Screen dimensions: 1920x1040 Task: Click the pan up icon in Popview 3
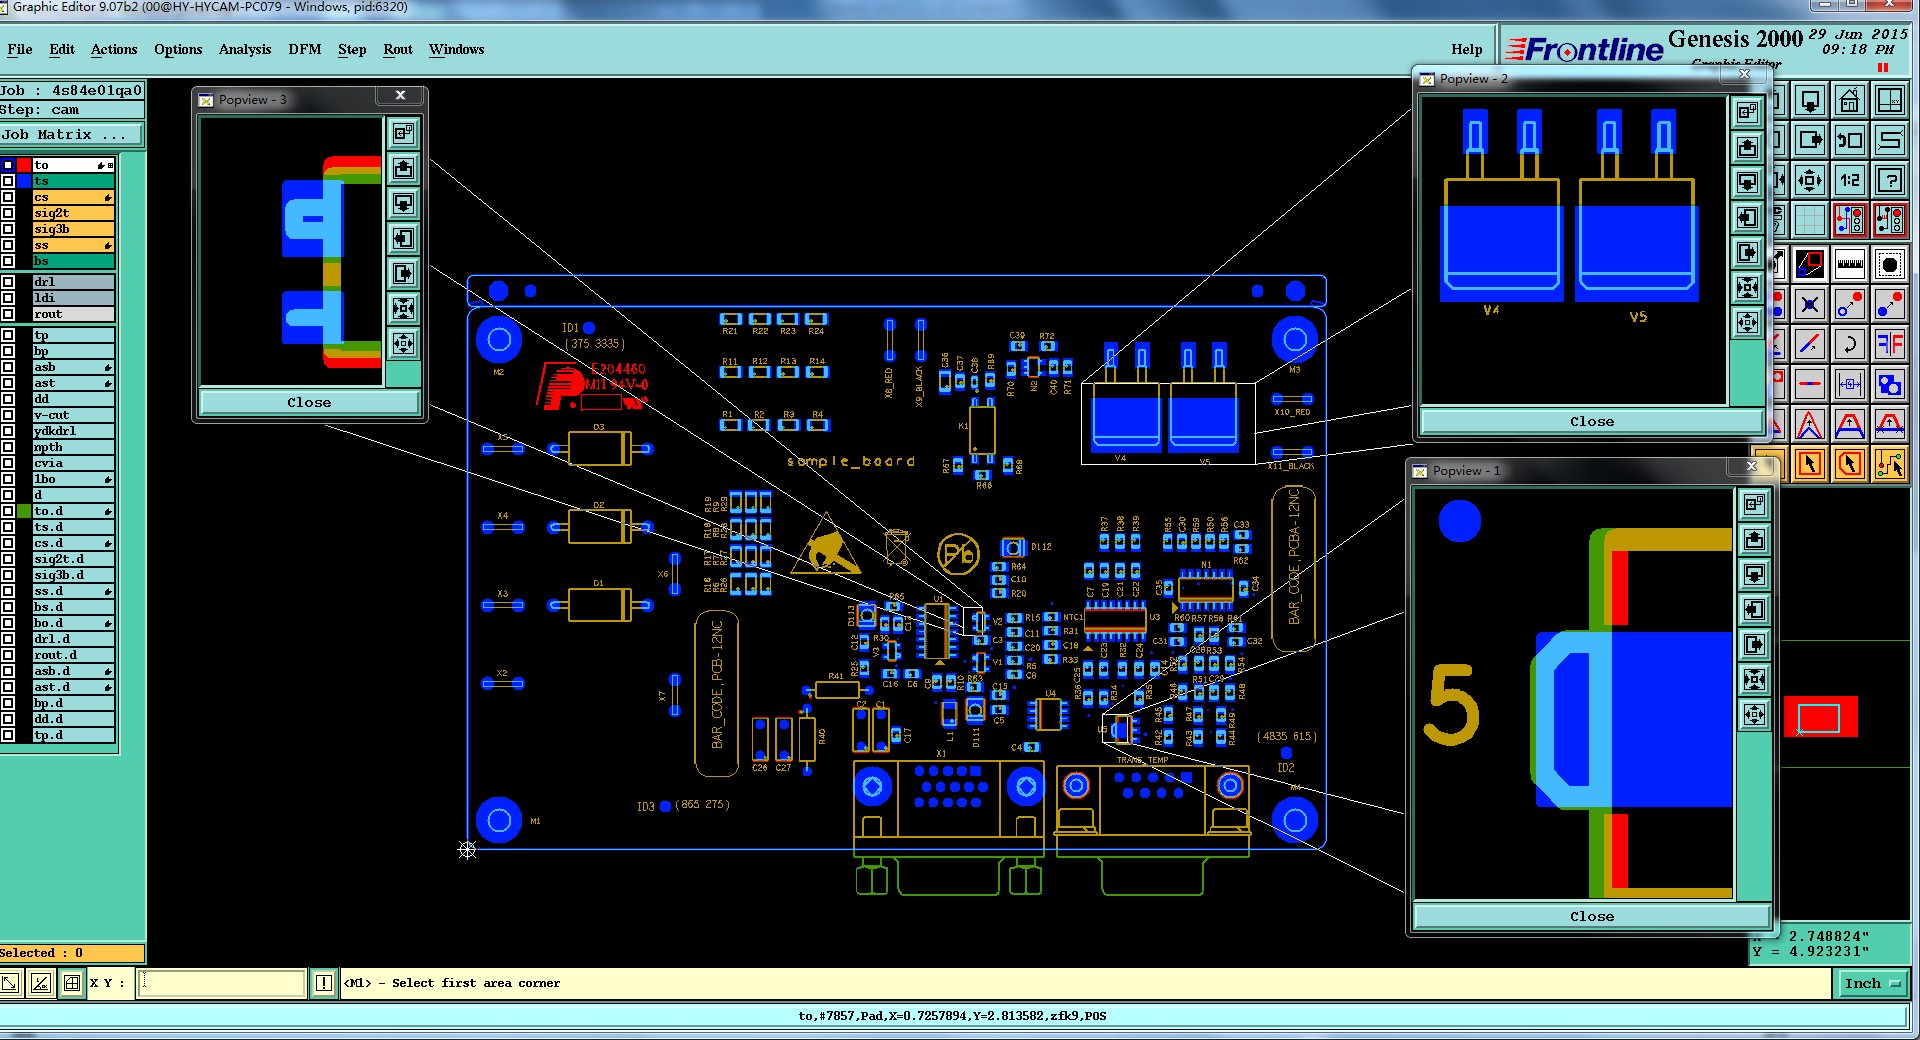[403, 168]
